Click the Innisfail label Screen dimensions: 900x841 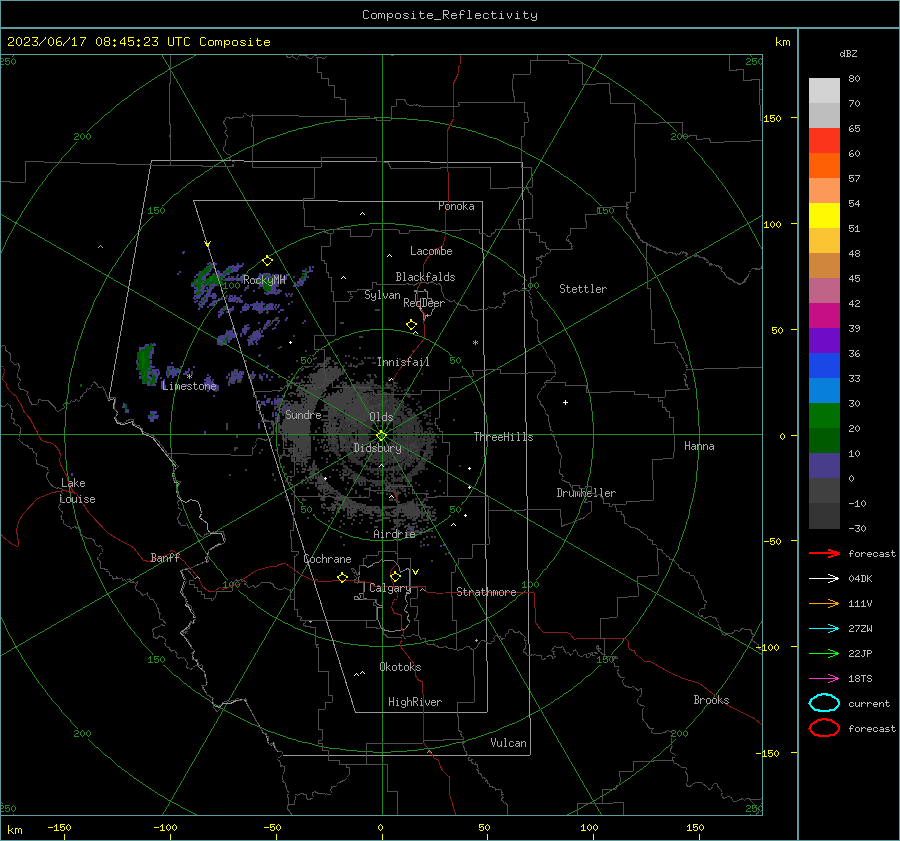point(403,362)
